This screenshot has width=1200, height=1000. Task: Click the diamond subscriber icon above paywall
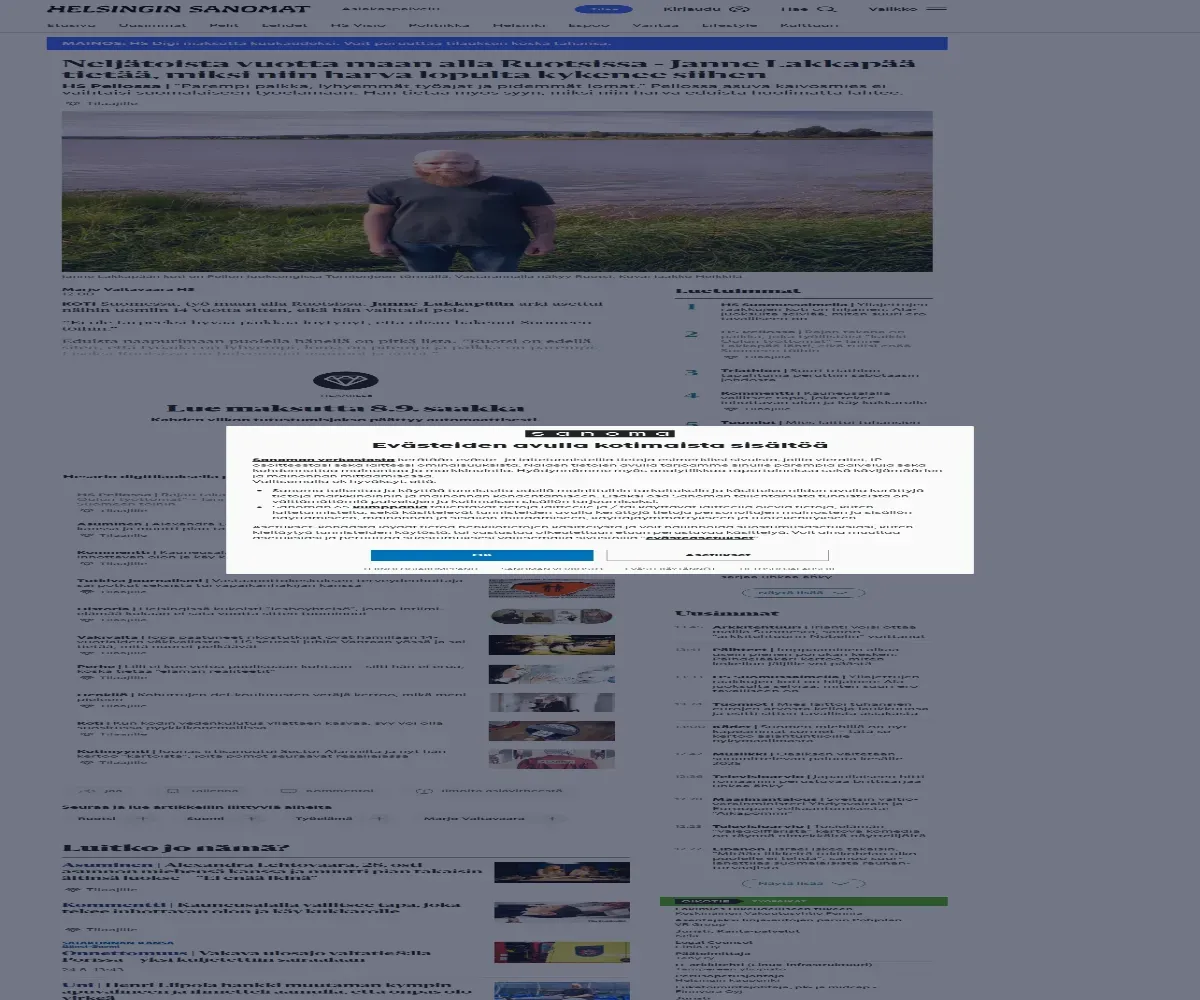click(x=345, y=381)
